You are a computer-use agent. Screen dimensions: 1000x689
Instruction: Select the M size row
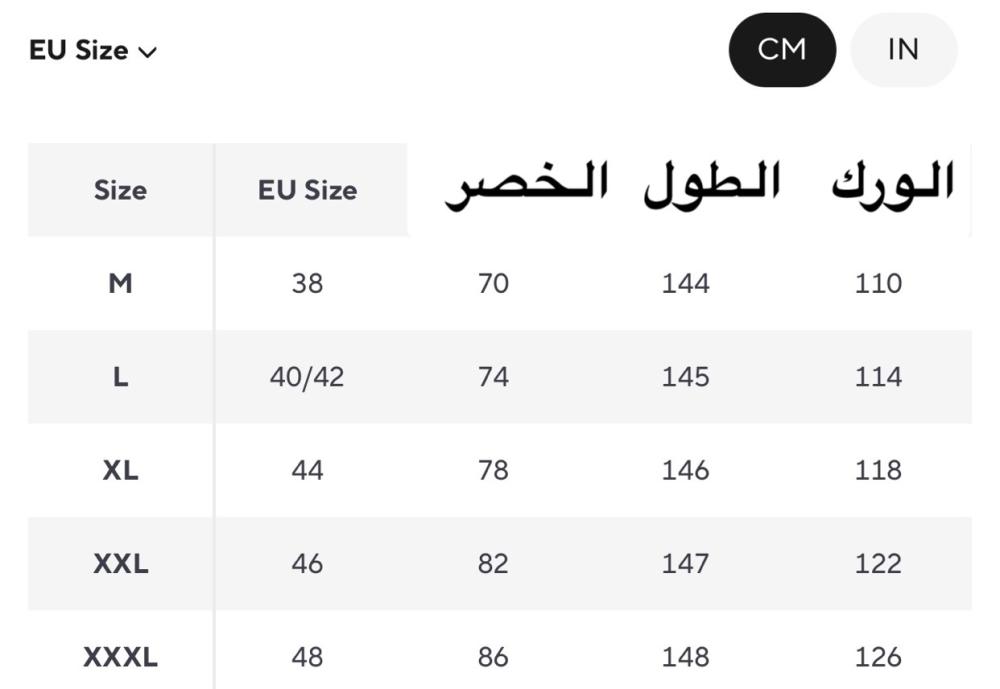499,283
